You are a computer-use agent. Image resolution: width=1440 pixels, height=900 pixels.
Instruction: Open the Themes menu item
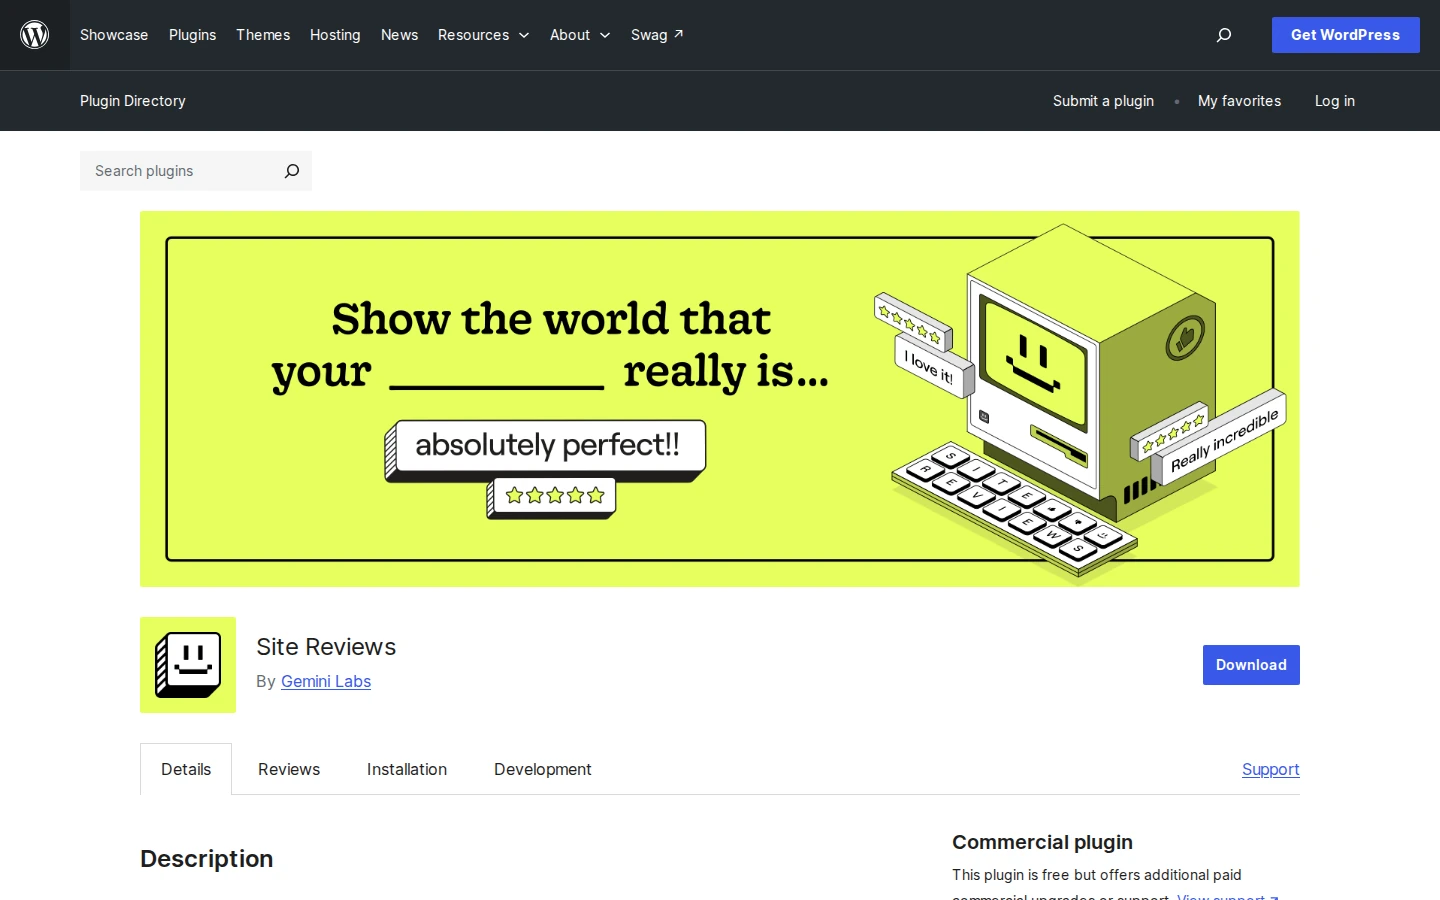click(x=263, y=35)
